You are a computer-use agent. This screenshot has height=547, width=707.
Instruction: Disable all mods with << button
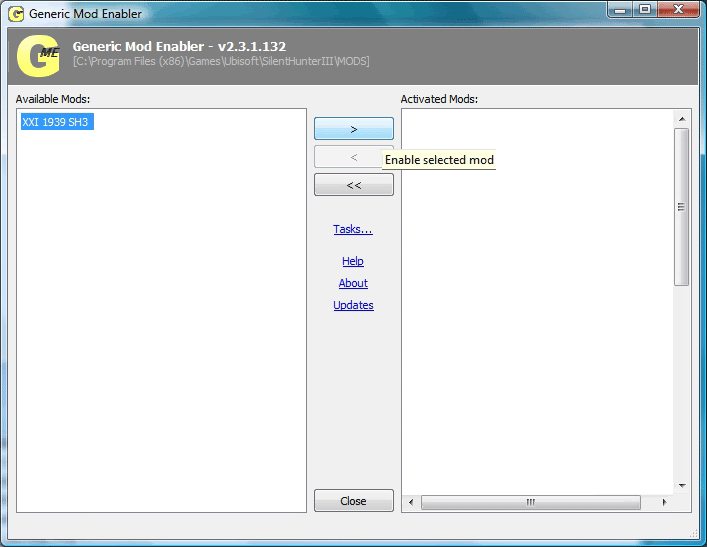tap(354, 185)
